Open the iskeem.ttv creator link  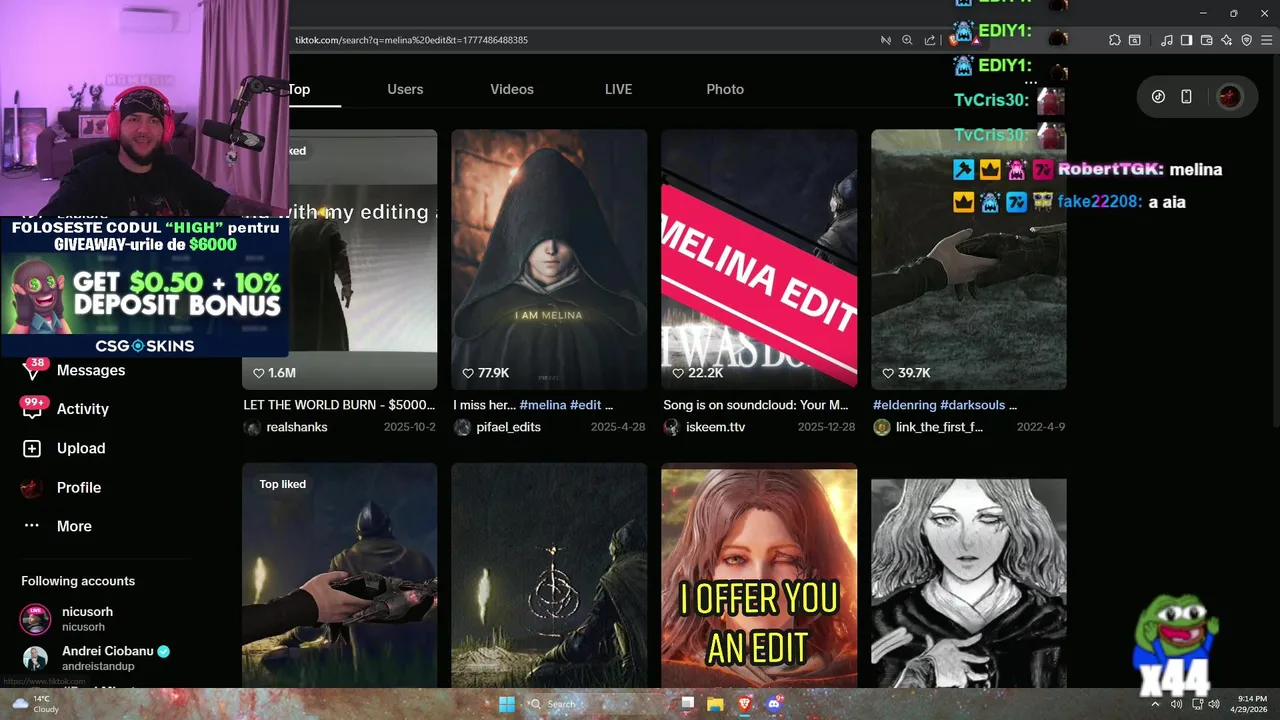click(715, 427)
